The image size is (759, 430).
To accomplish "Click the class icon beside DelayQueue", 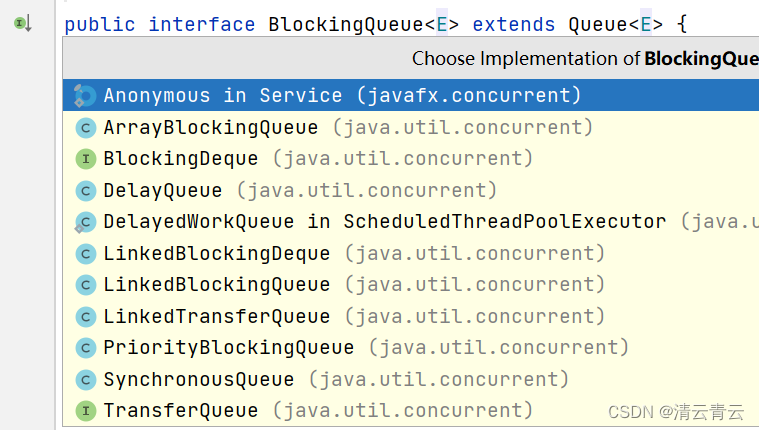I will click(86, 191).
